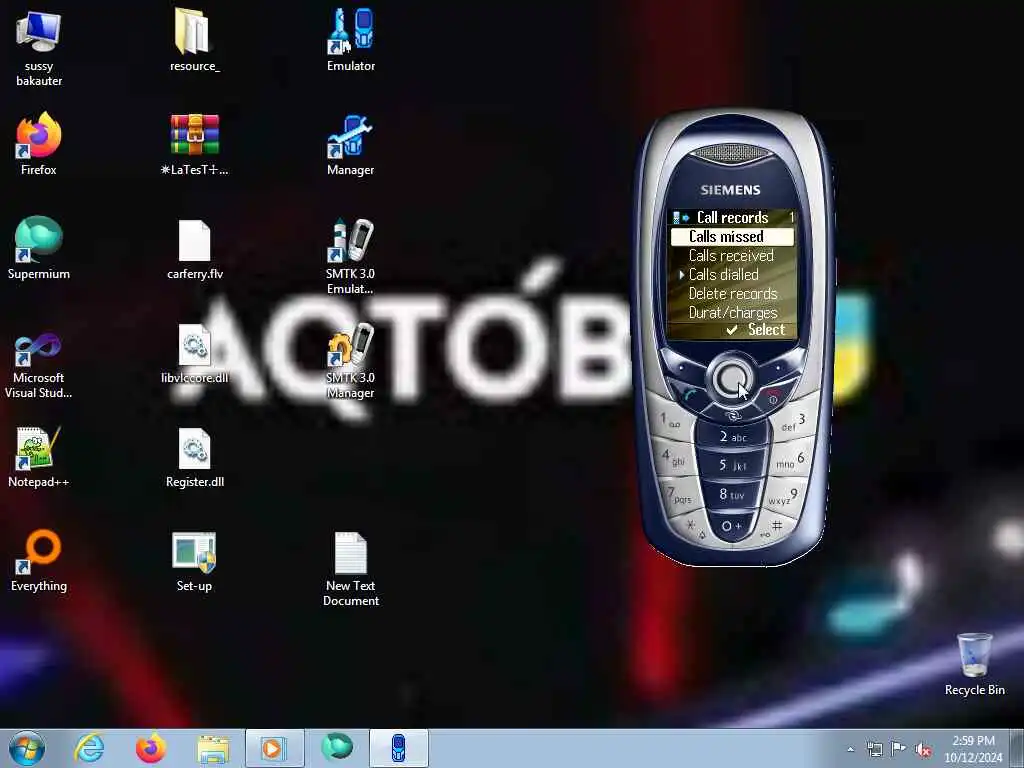Run the Set-up installer icon
Viewport: 1024px width, 768px height.
tap(194, 561)
